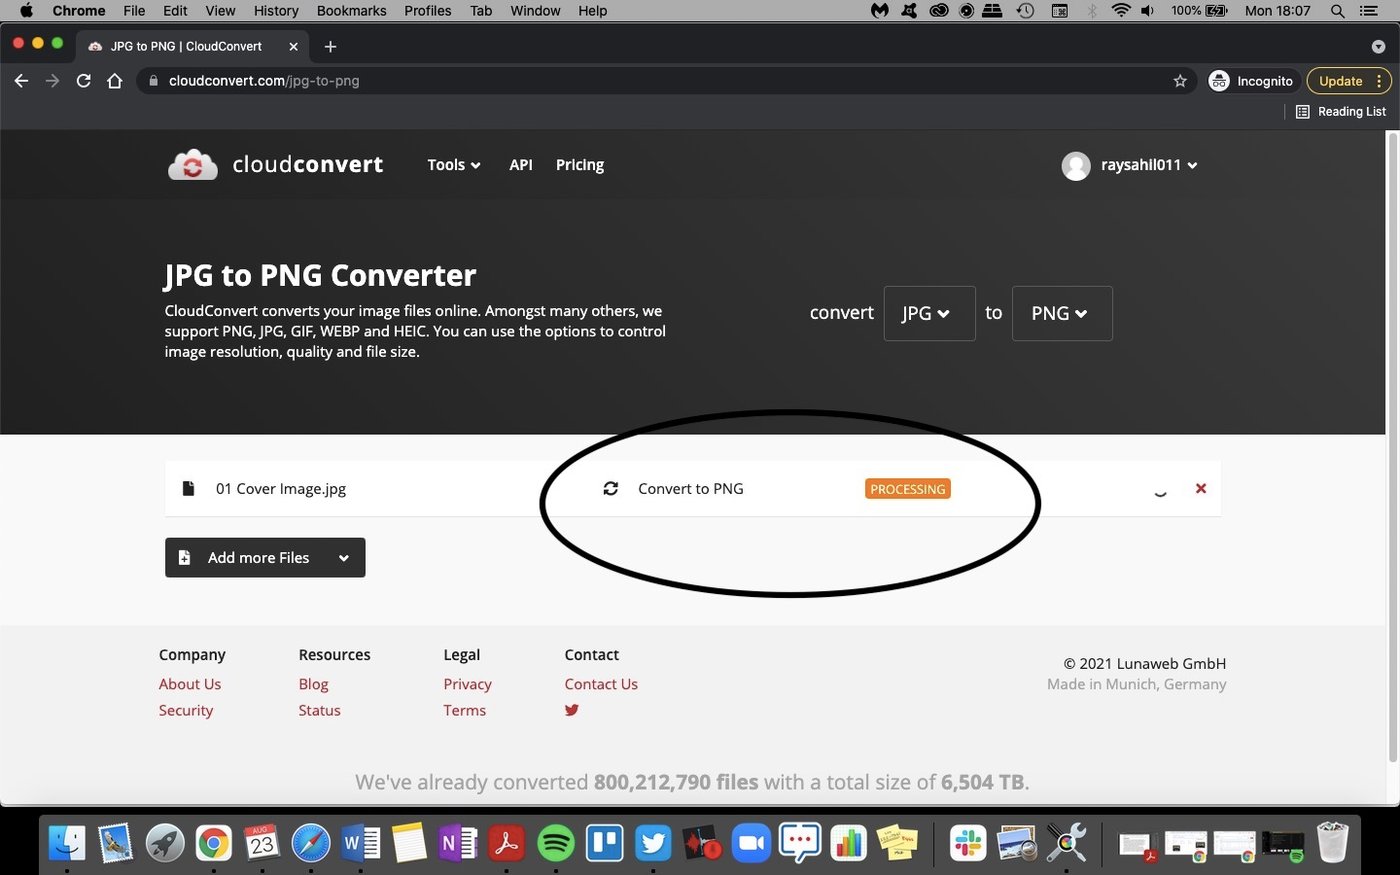This screenshot has width=1400, height=875.
Task: Open Chrome's tab search chevron
Action: pyautogui.click(x=1378, y=46)
